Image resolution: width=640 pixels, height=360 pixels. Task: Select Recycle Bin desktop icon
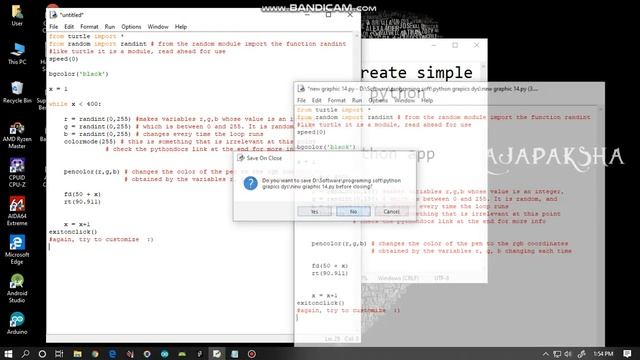click(x=17, y=92)
